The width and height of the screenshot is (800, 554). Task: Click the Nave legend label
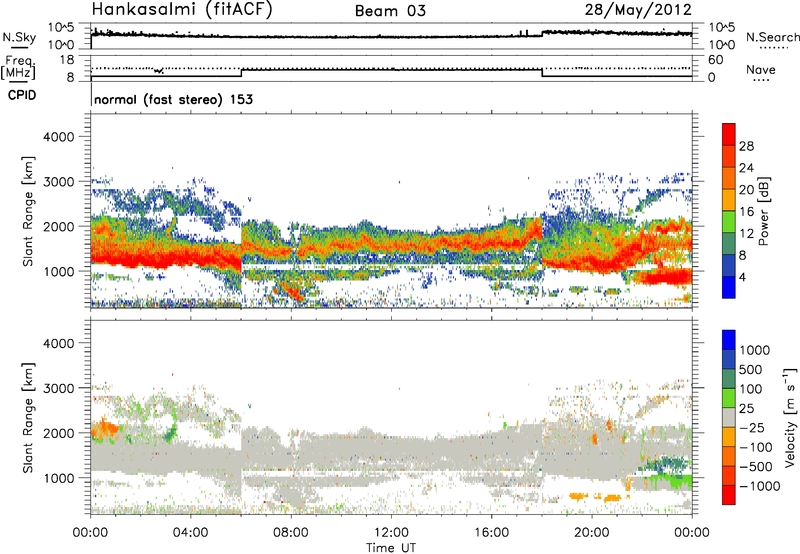761,70
